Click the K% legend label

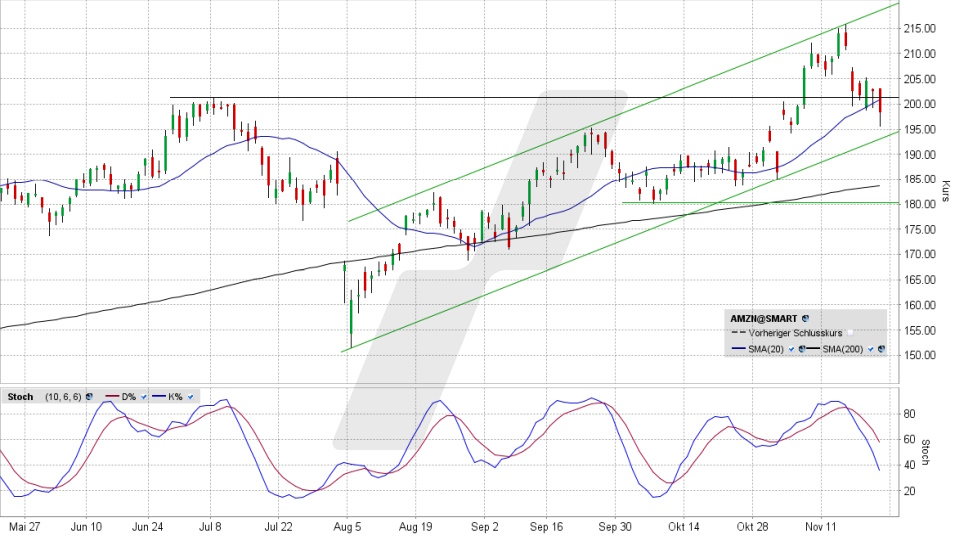[x=175, y=397]
